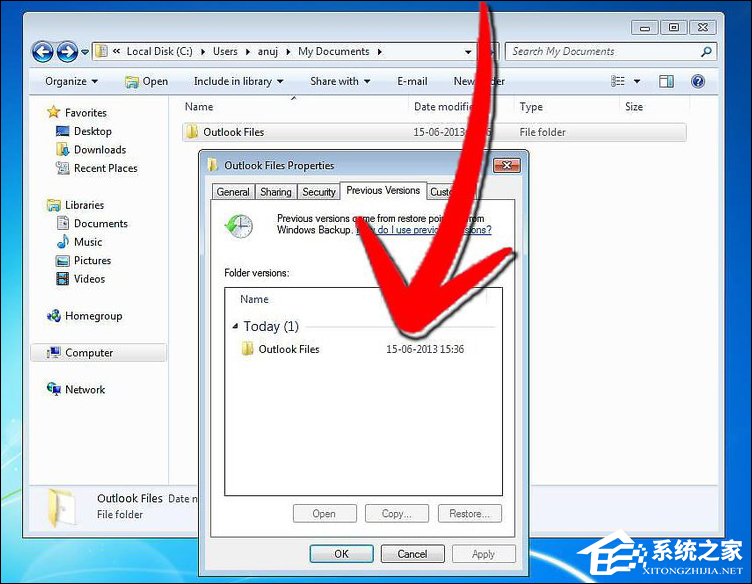Select the Previous Versions tab
Image resolution: width=752 pixels, height=584 pixels.
click(x=383, y=190)
